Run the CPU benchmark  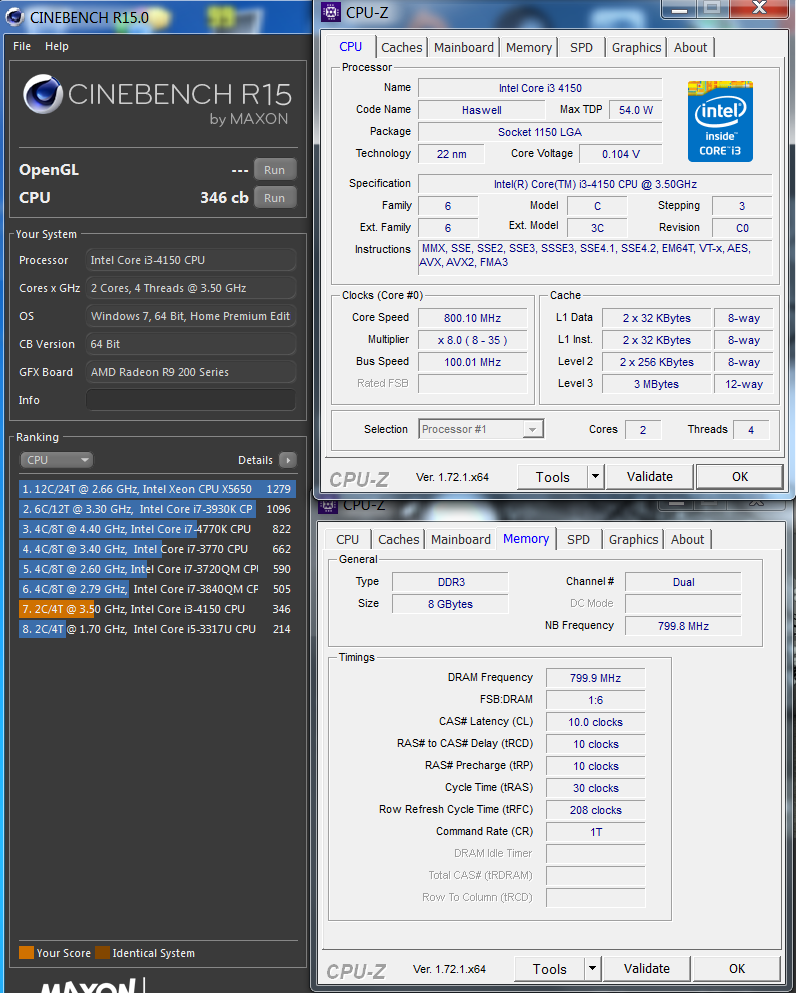(274, 198)
